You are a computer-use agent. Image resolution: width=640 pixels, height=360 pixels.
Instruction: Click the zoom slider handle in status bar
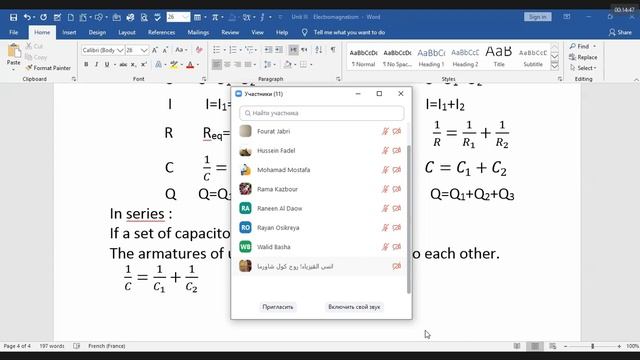tap(593, 346)
